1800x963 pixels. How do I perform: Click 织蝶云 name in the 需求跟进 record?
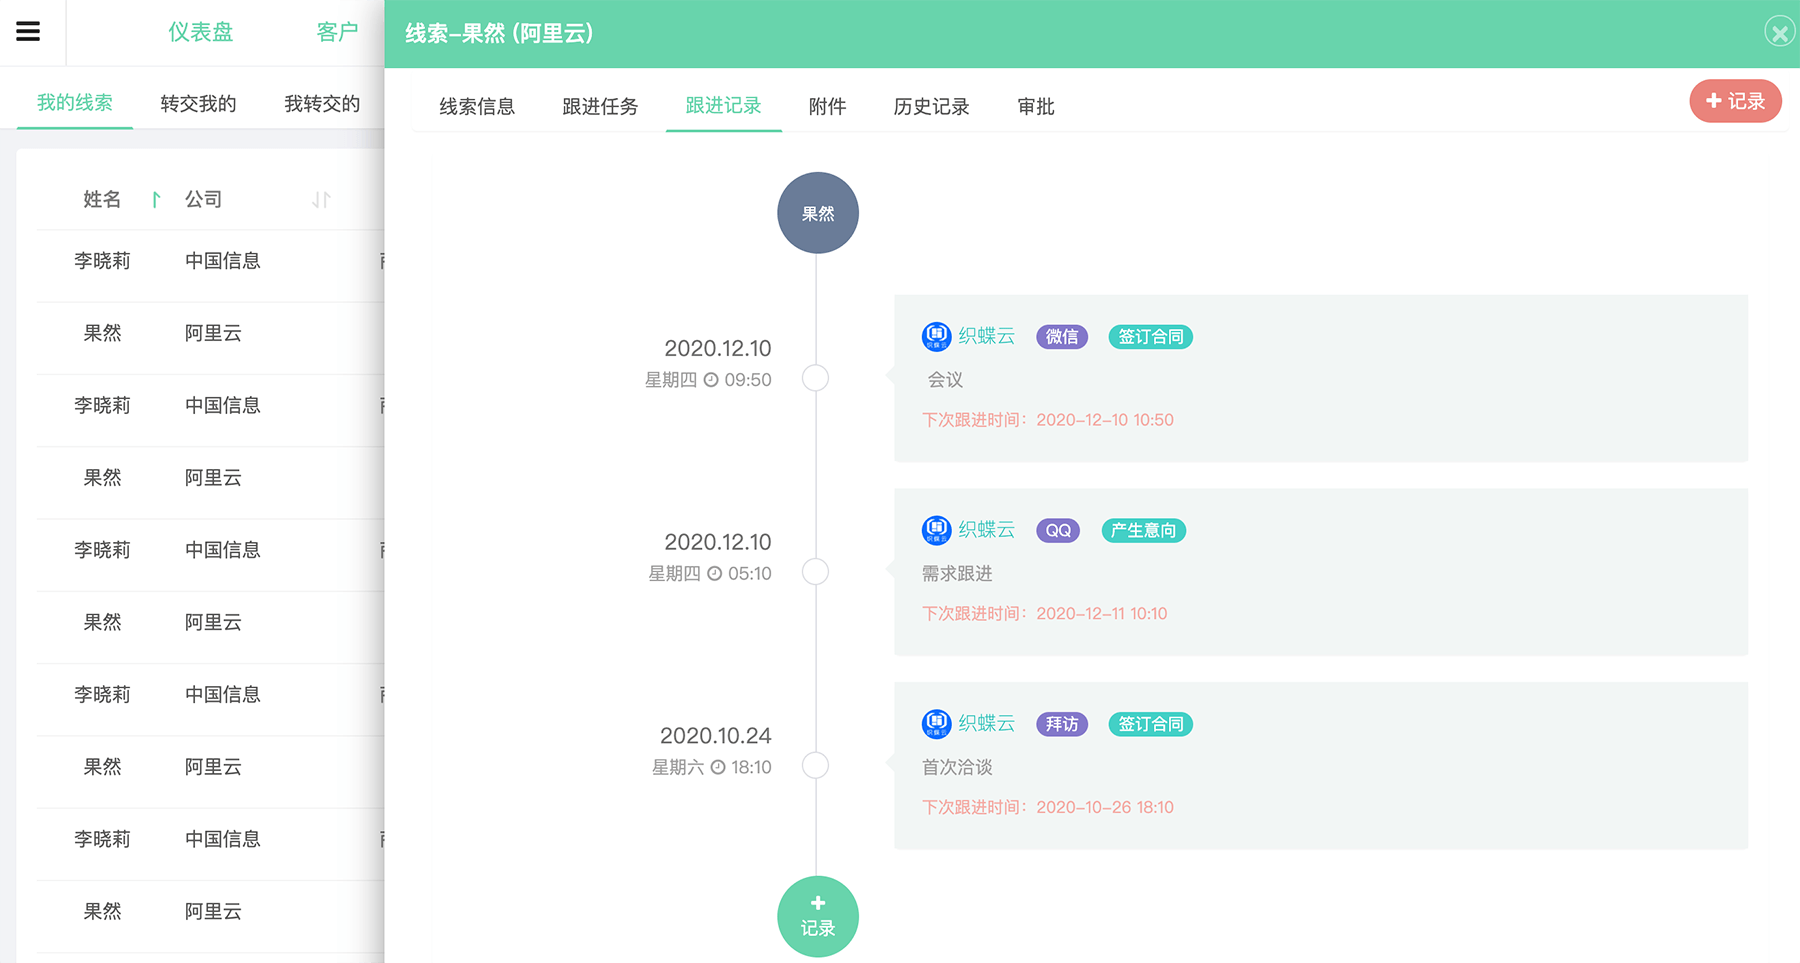pos(986,530)
